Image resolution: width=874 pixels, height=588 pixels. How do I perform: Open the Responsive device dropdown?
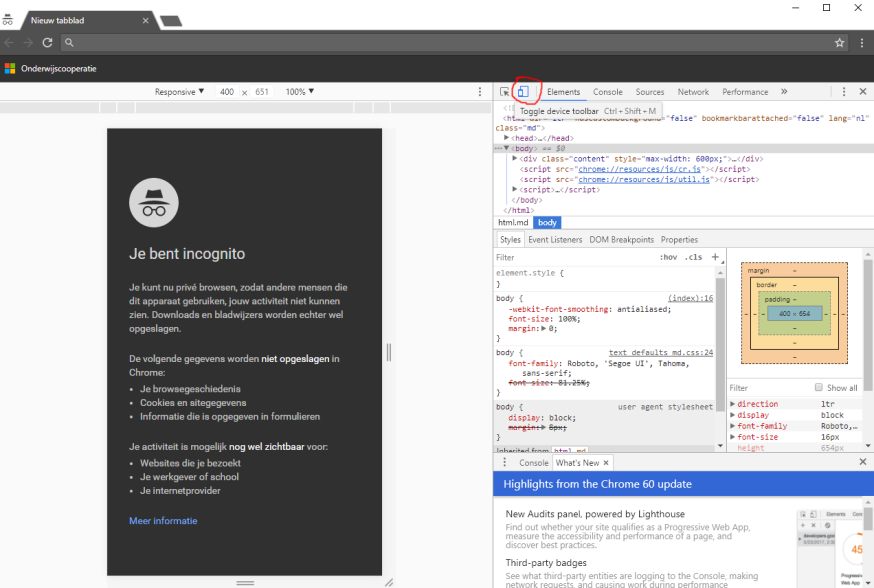[x=179, y=91]
